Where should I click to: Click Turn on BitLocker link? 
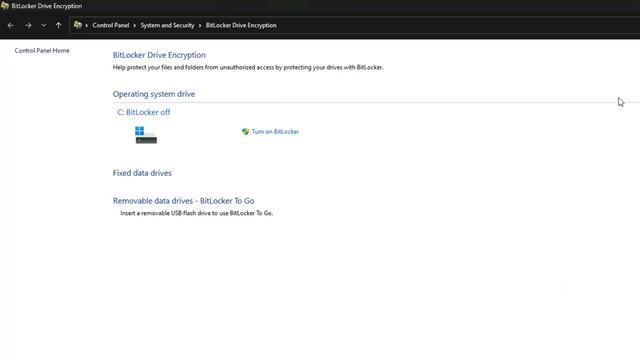click(275, 131)
